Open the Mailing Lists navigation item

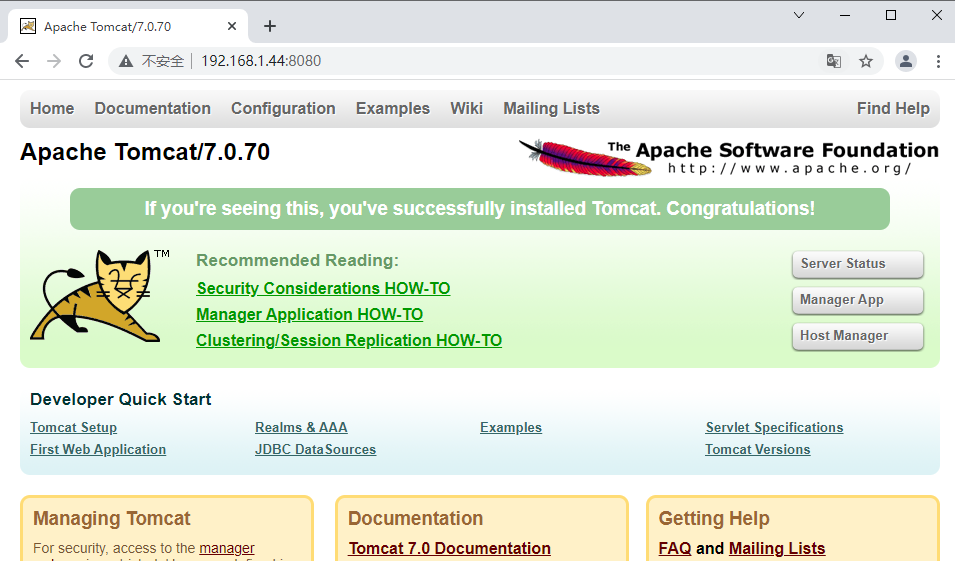pos(551,108)
